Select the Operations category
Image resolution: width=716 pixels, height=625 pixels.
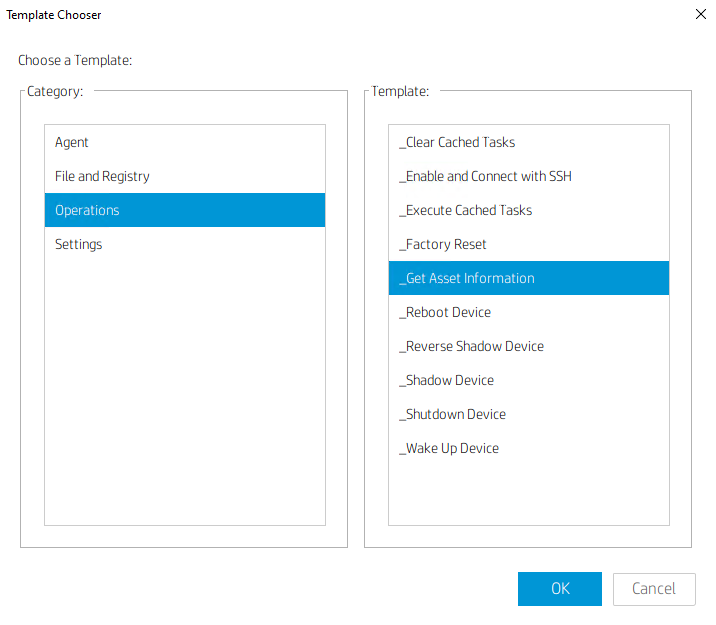pos(185,210)
